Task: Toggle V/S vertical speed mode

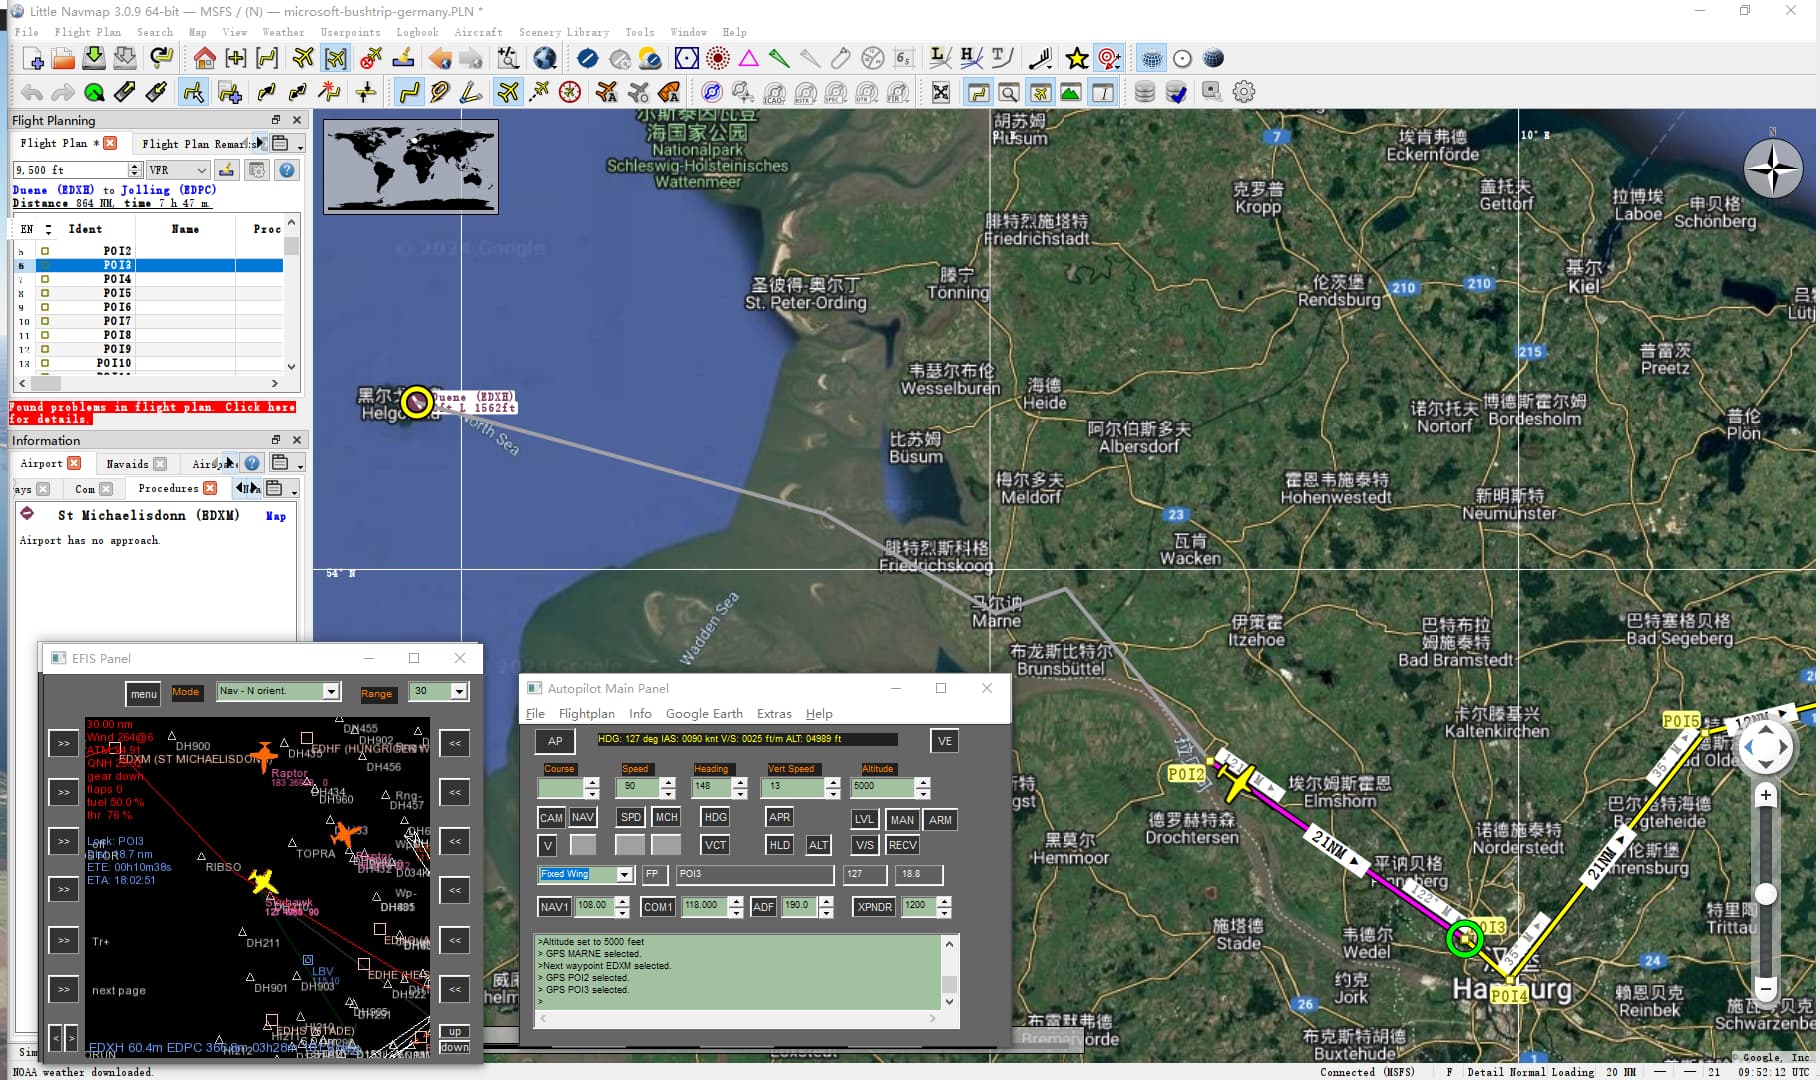Action: [x=865, y=845]
